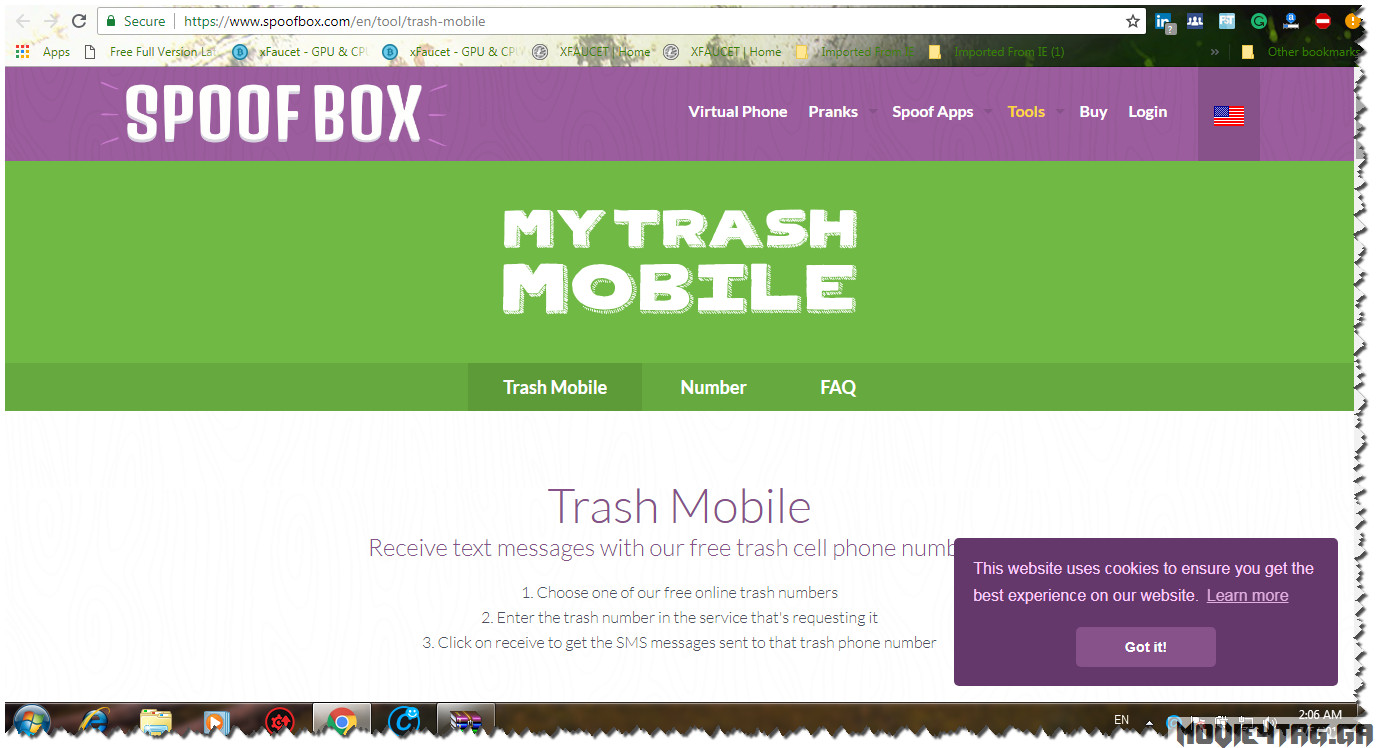Click step '2. Enter the trash number in the service'
The height and width of the screenshot is (748, 1377).
(680, 617)
